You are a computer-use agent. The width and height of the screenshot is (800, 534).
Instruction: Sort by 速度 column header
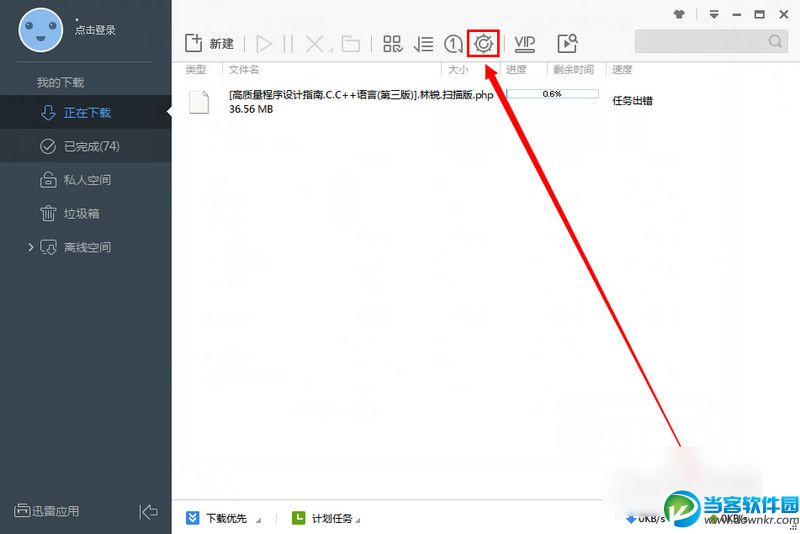tap(622, 69)
